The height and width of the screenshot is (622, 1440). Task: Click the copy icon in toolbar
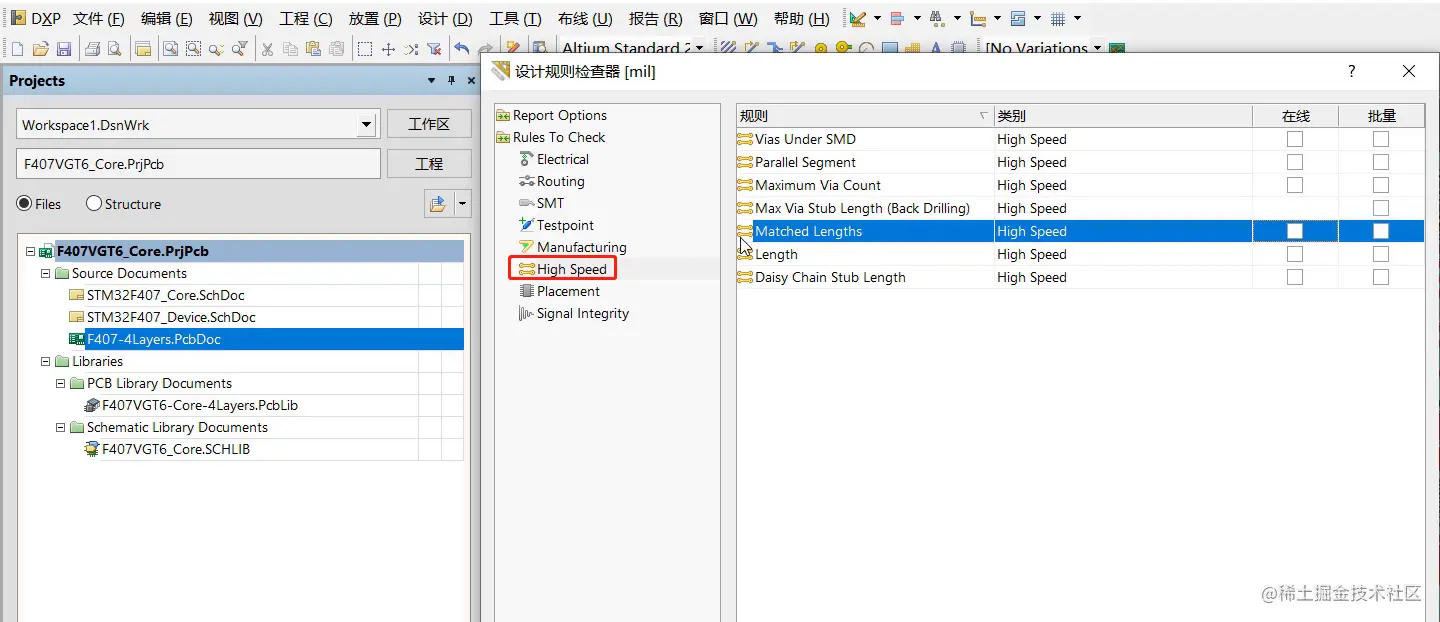point(290,49)
